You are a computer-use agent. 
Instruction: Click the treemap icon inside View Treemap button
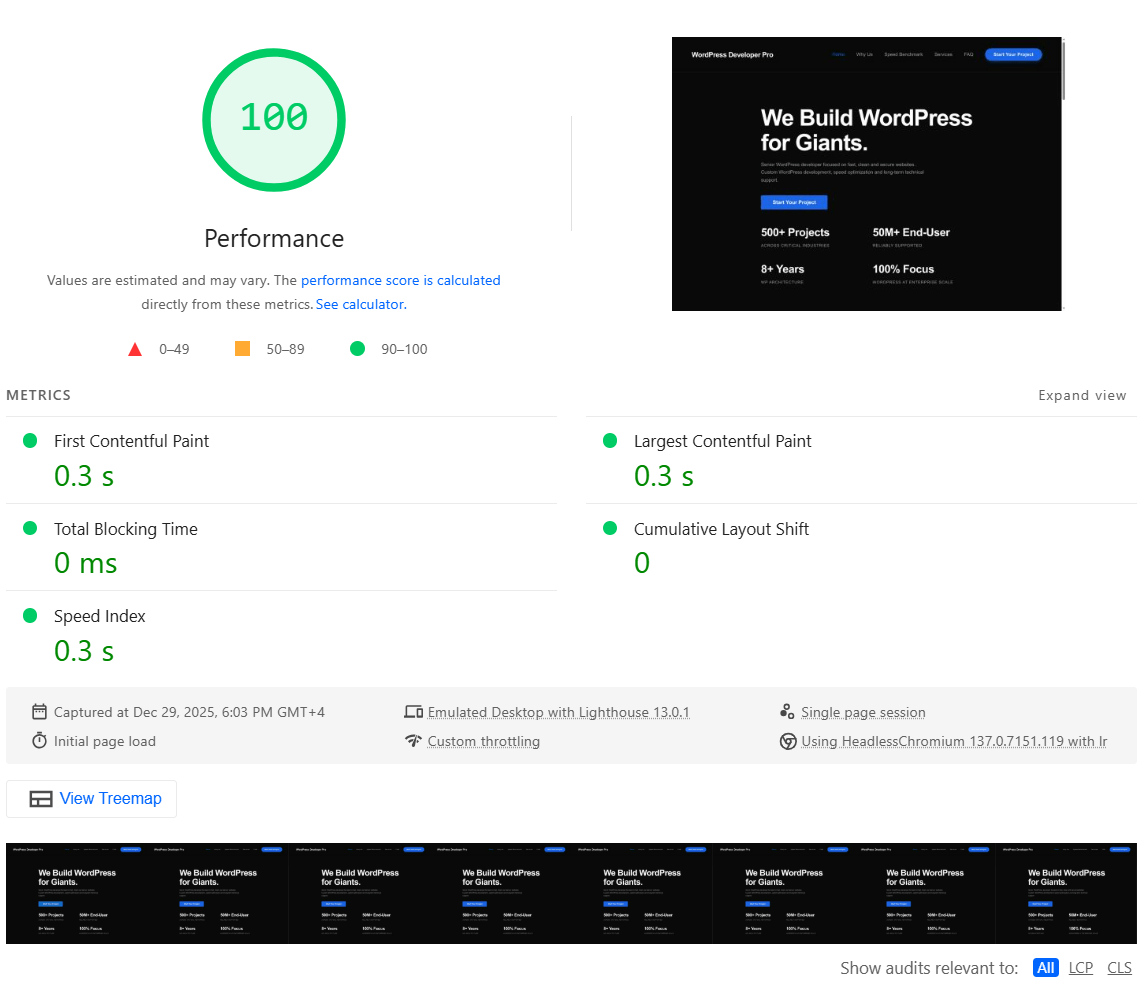coord(41,798)
